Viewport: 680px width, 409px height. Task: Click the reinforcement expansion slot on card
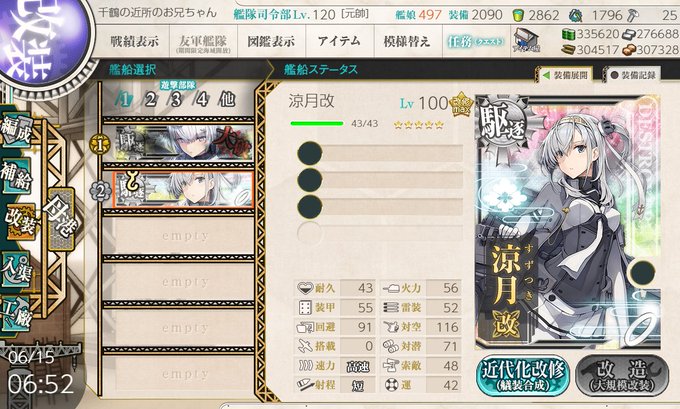click(x=642, y=273)
